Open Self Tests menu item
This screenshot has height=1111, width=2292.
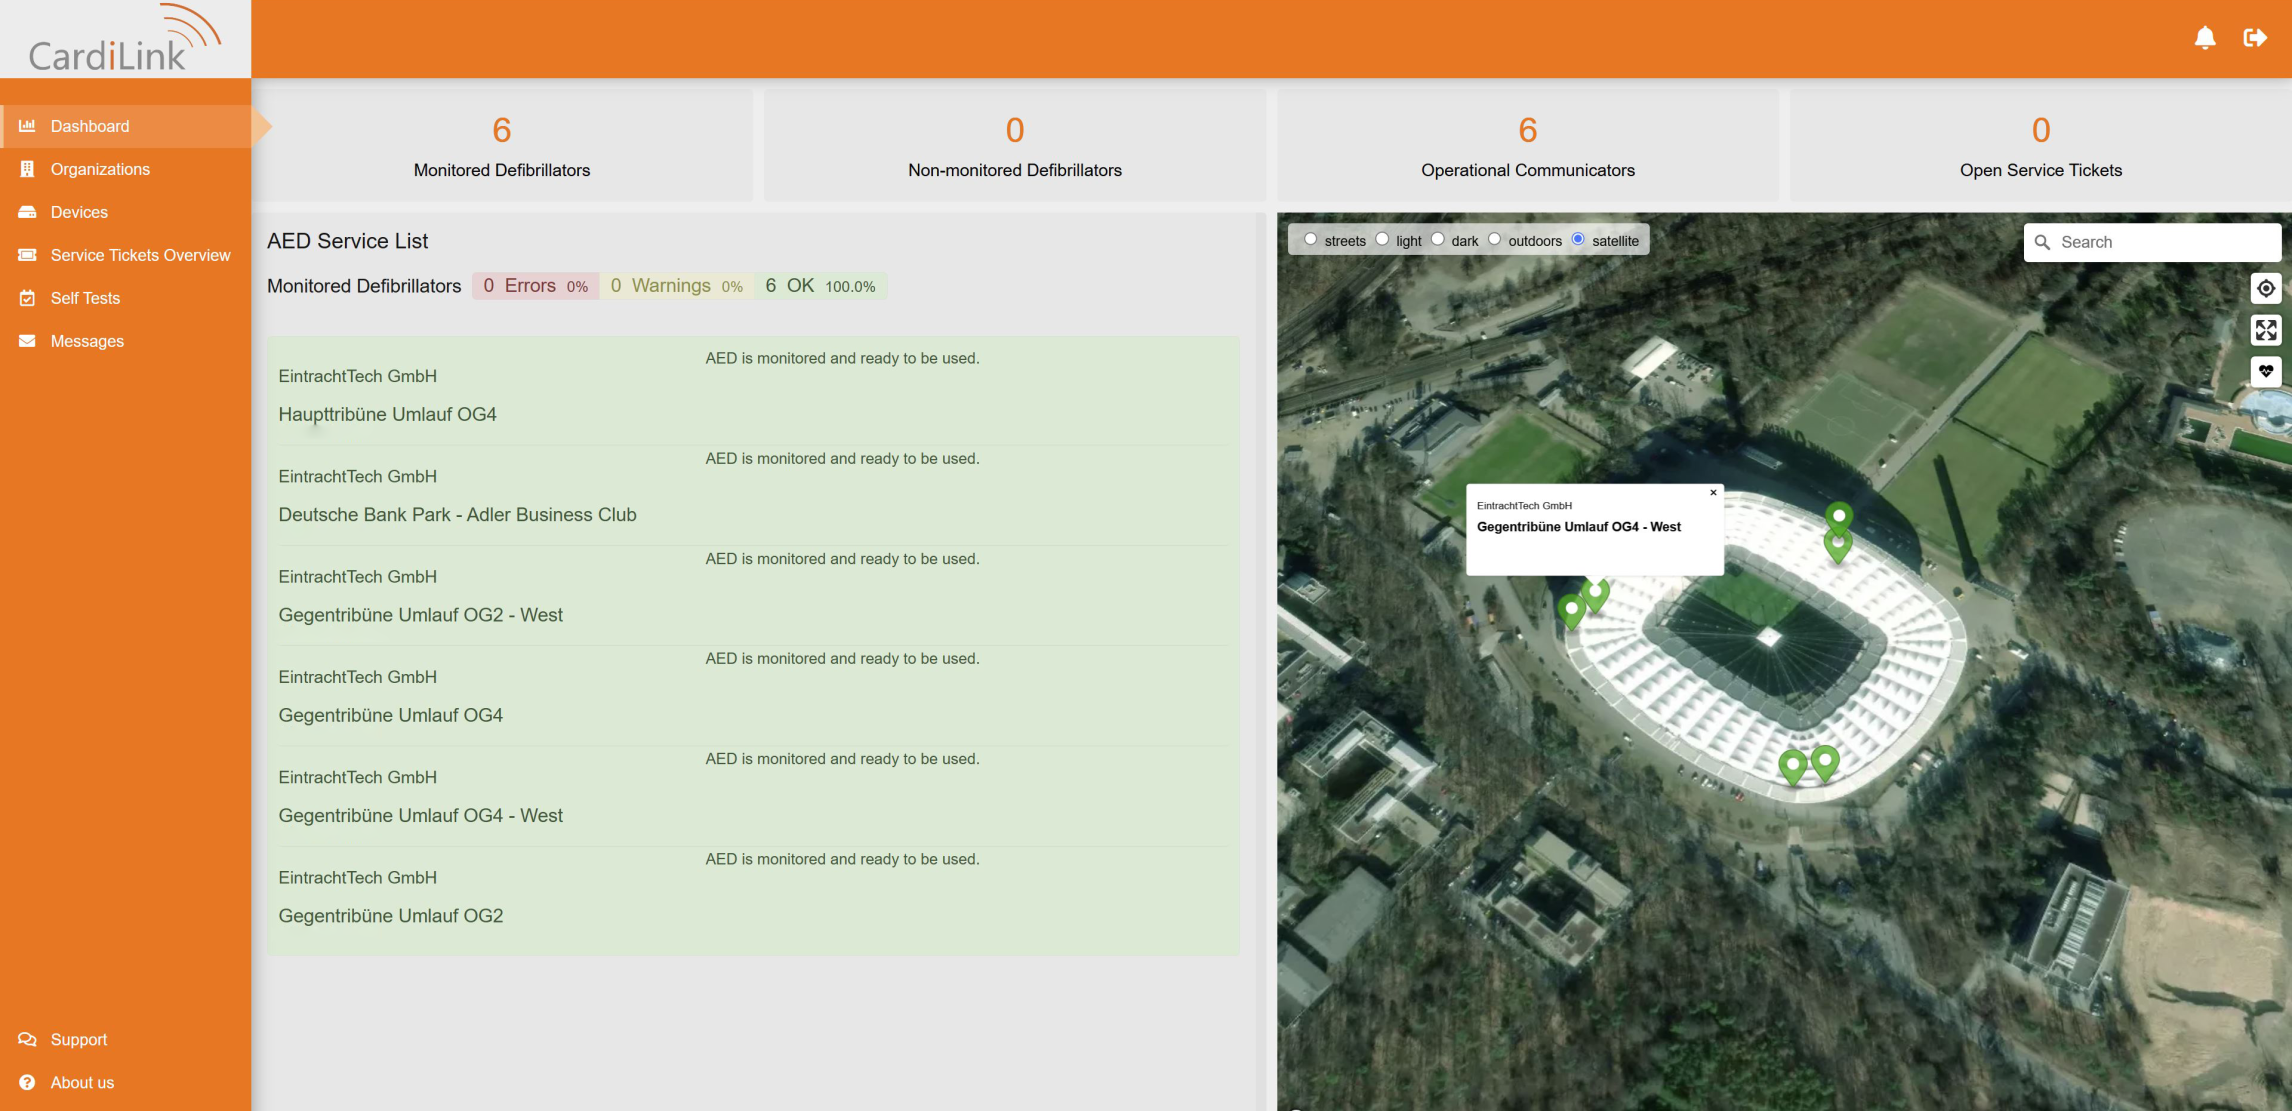(x=125, y=298)
